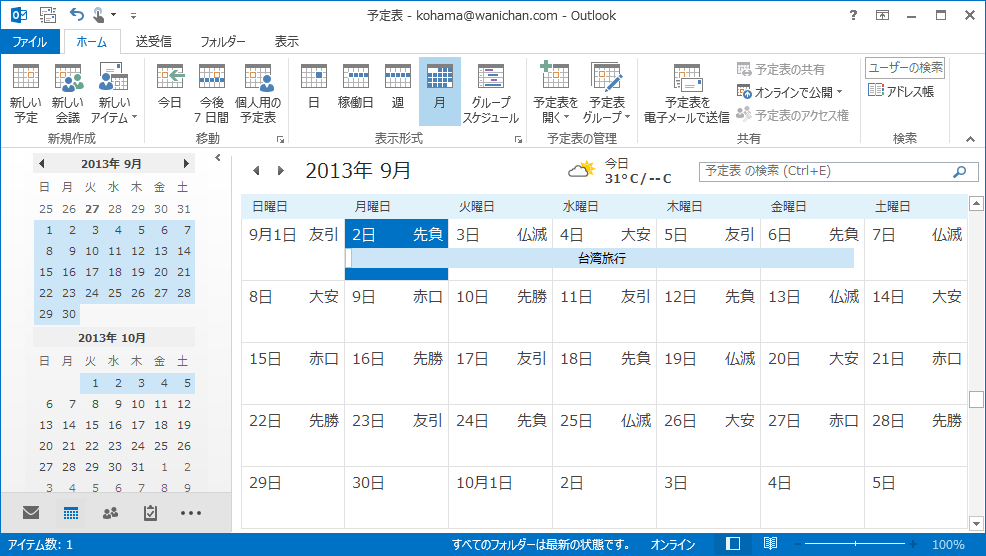Select the 25日 仏滅 day cell
This screenshot has height=556, width=986.
[604, 435]
